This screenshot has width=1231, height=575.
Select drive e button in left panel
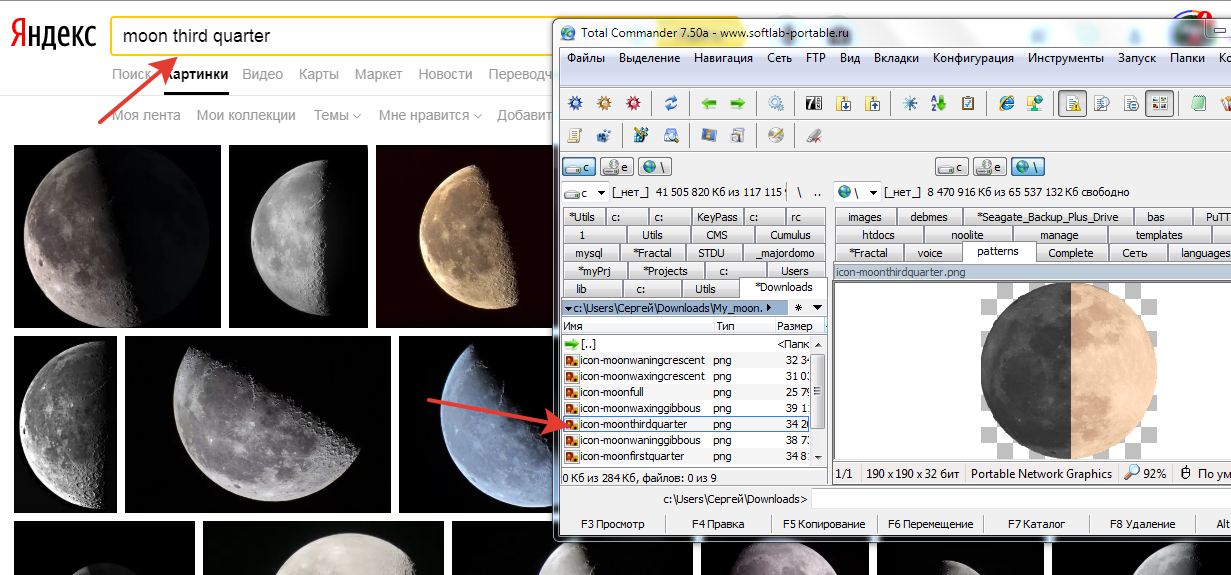619,167
